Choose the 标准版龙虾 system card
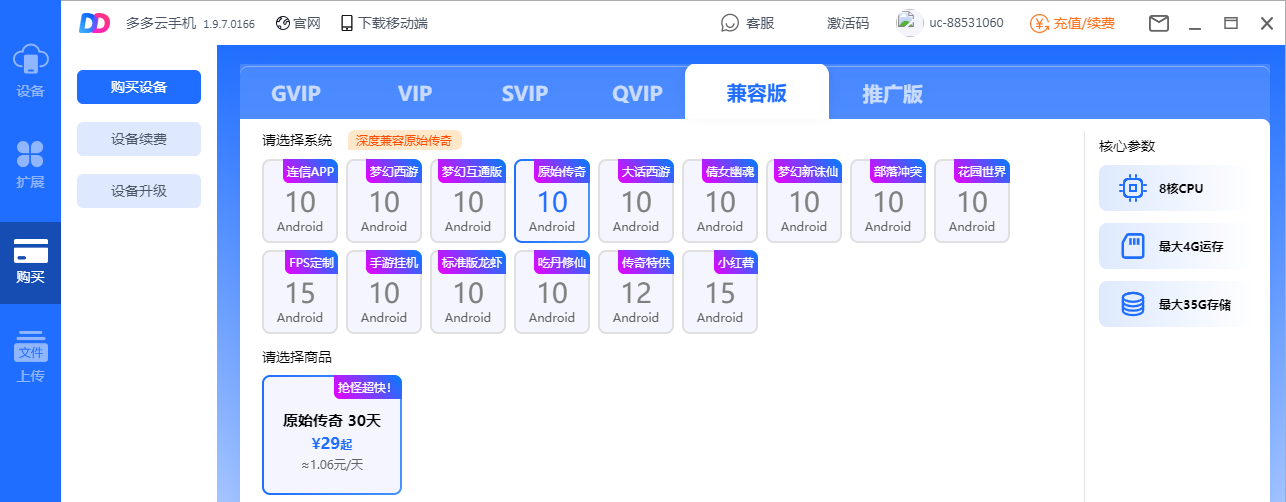 pyautogui.click(x=468, y=292)
